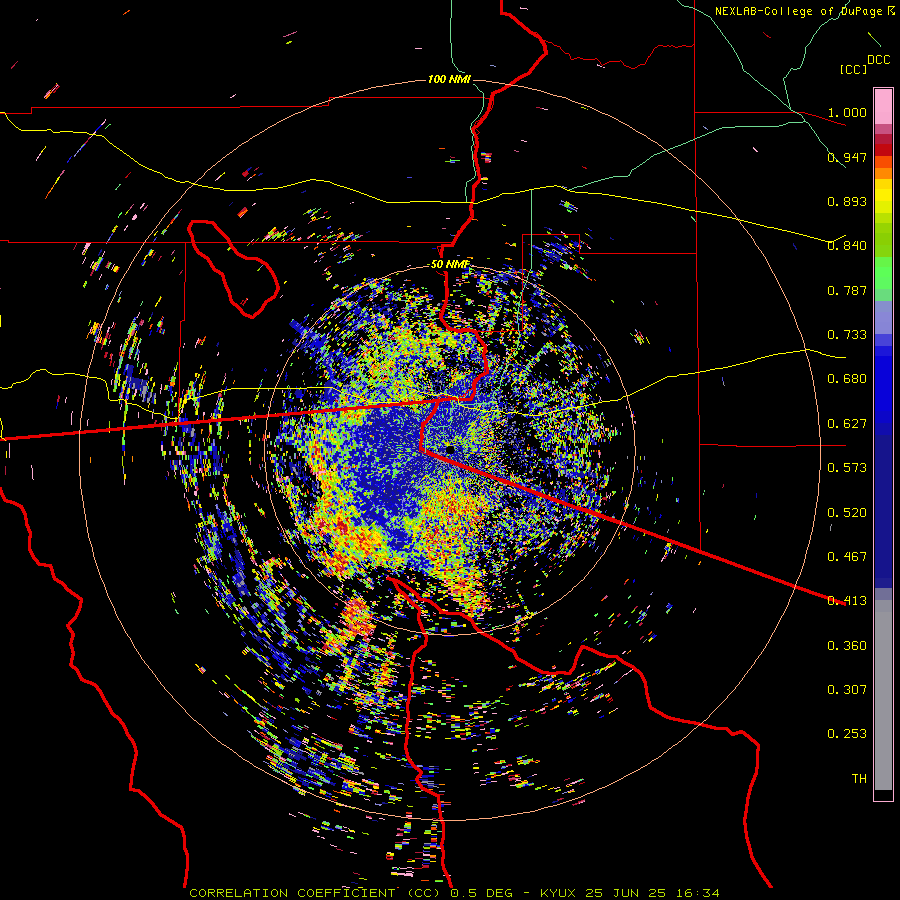Pick the pink segment at color bar top
900x900 pixels.
click(x=883, y=107)
